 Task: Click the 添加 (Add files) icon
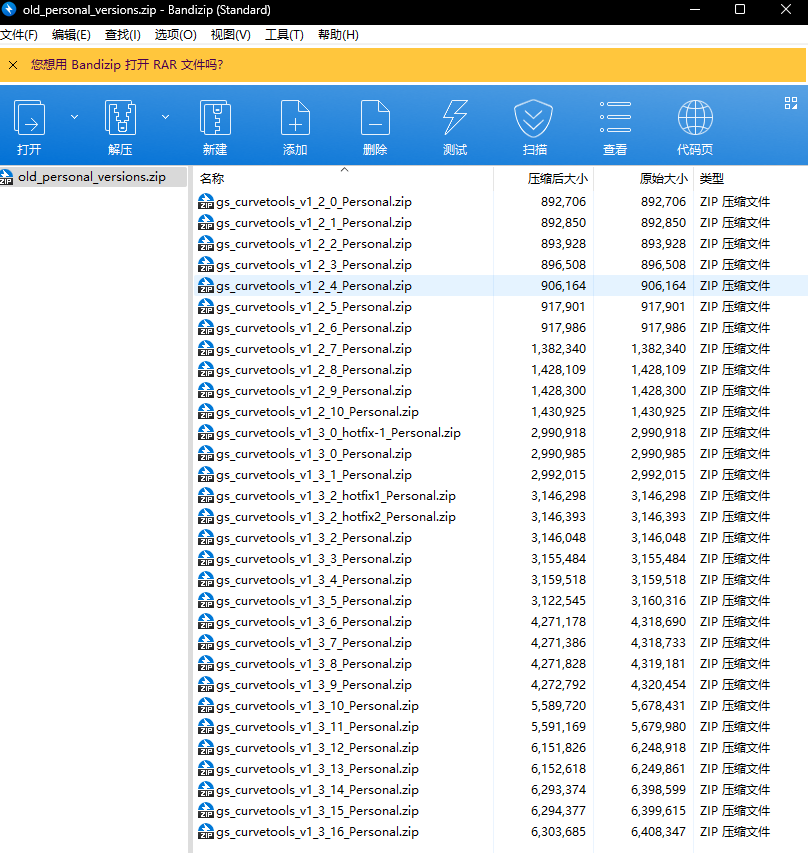pos(294,122)
